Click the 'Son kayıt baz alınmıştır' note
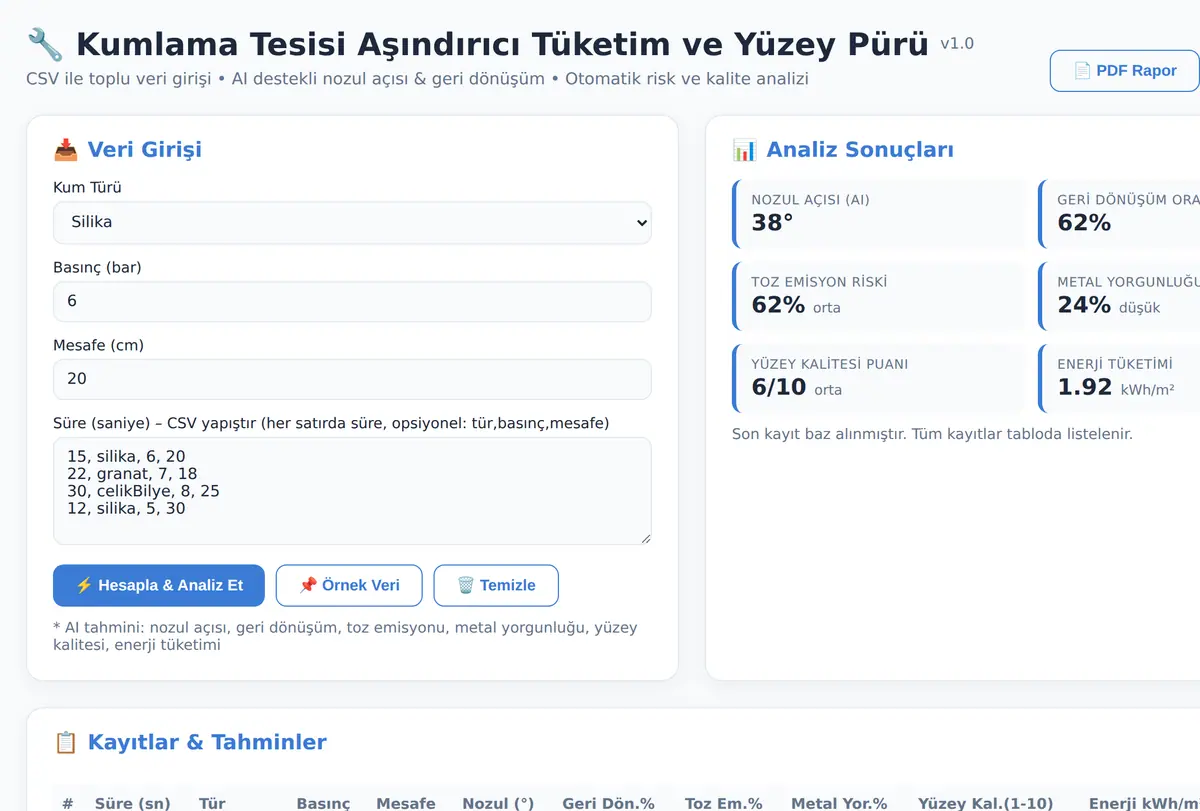 [x=932, y=434]
